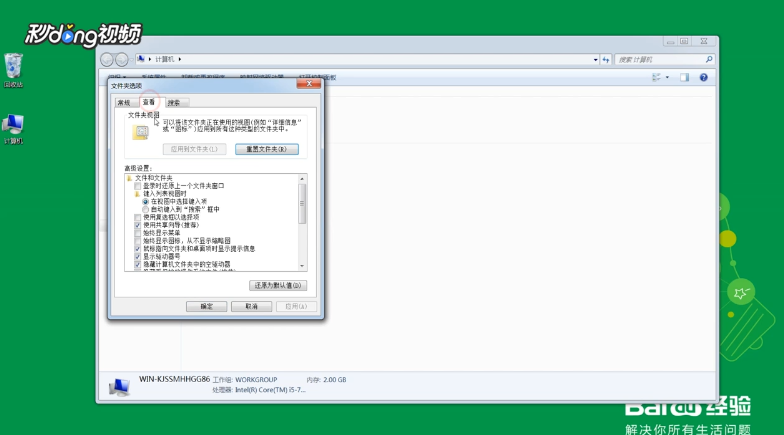Click the 重置文件夹(R) button

pos(266,149)
